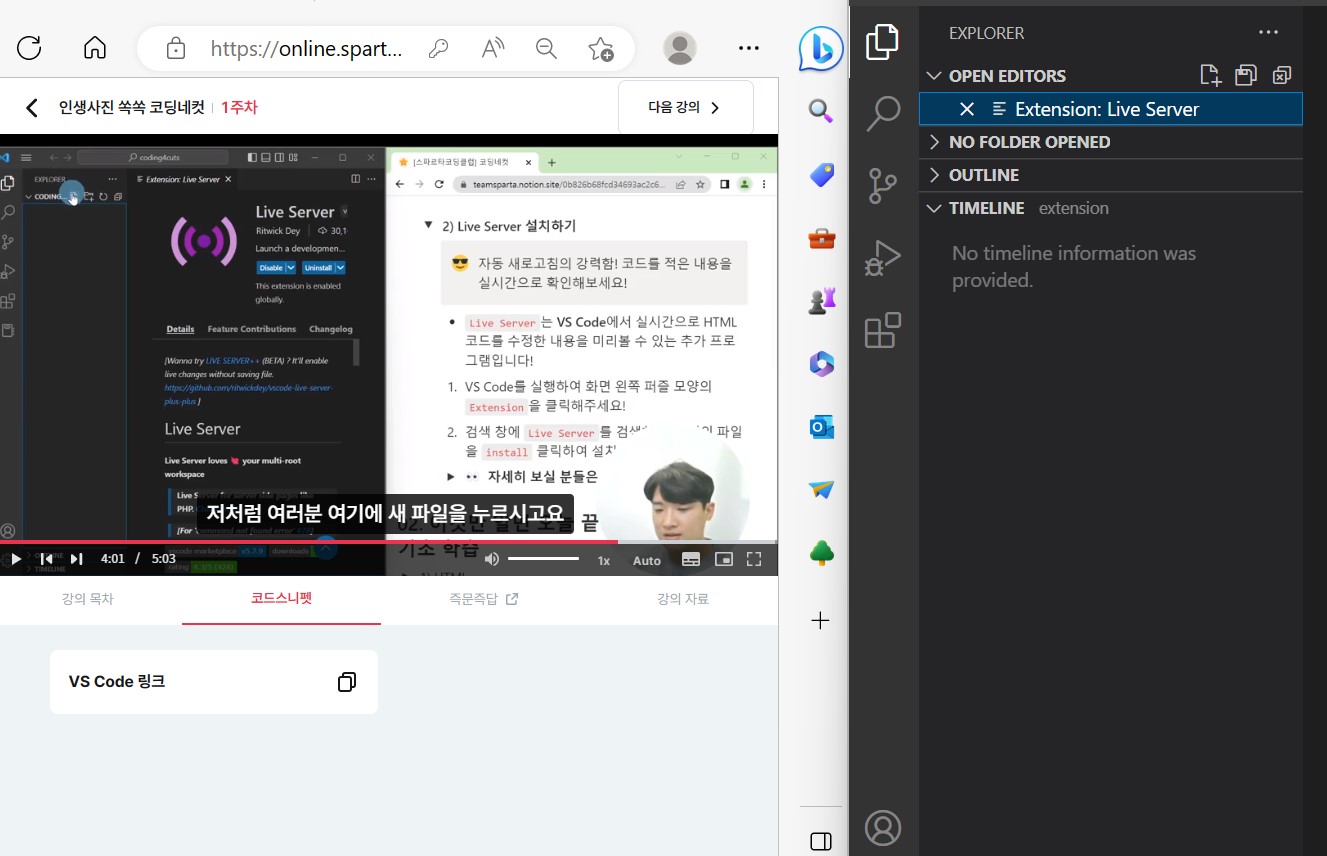Switch to the 강의 목차 tab
This screenshot has width=1327, height=856.
click(x=87, y=599)
